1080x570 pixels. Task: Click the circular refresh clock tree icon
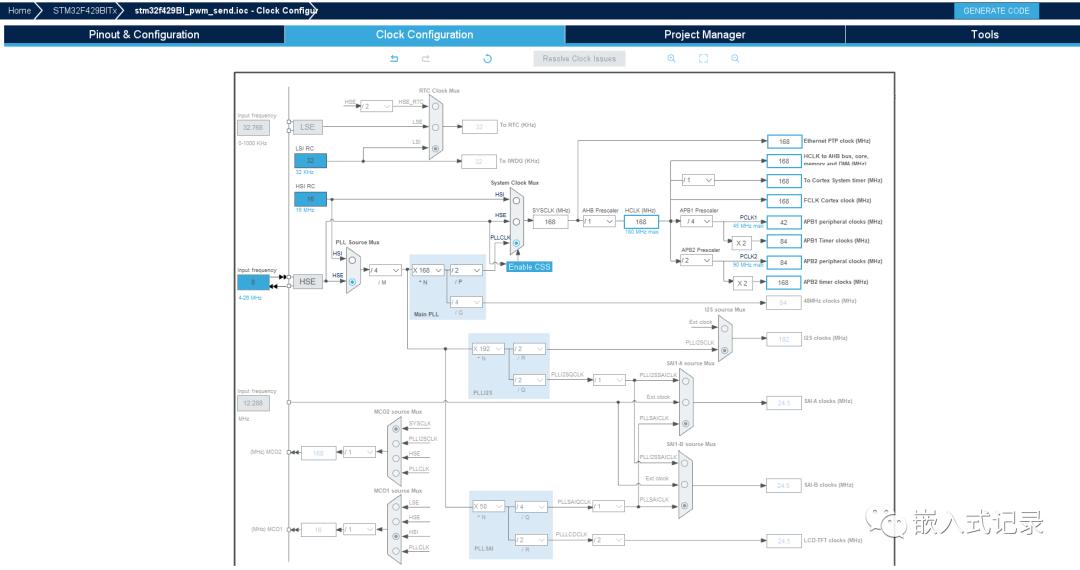coord(488,59)
